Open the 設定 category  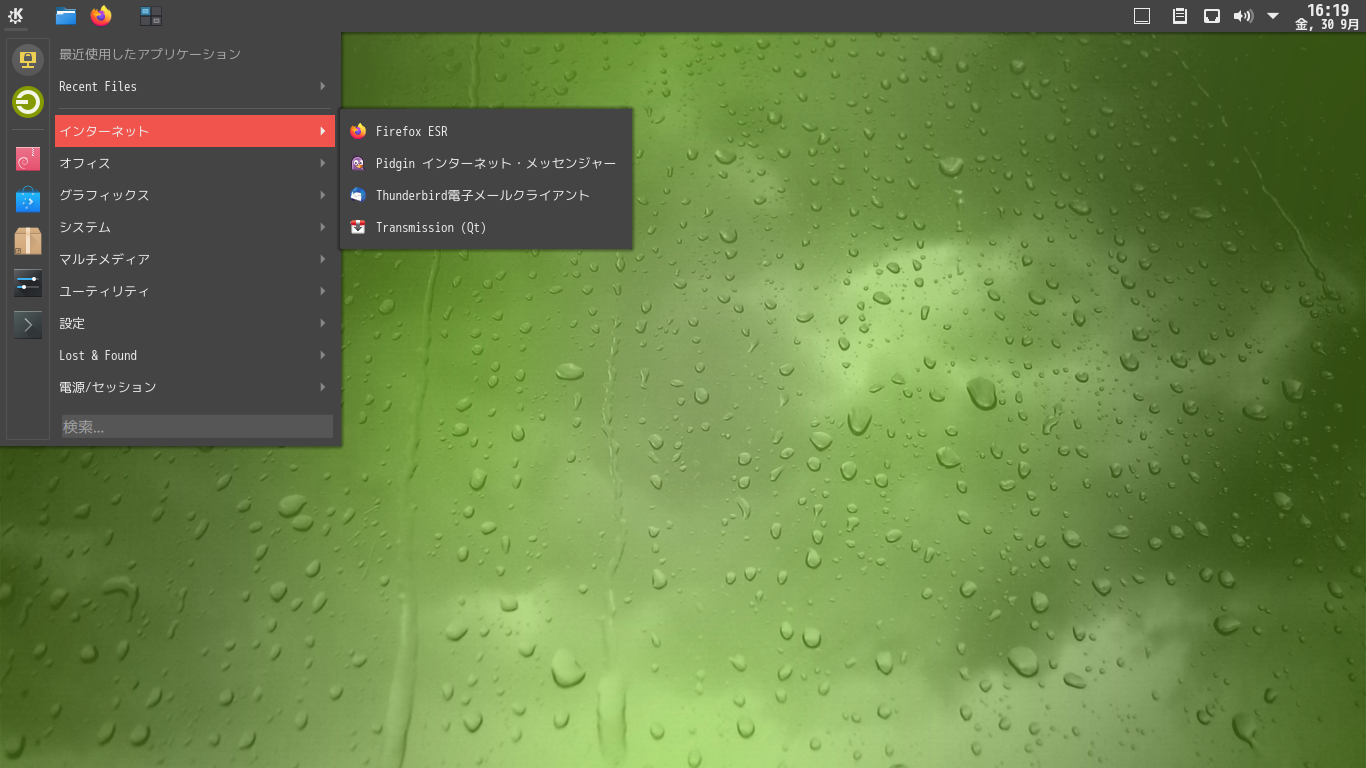click(x=195, y=323)
